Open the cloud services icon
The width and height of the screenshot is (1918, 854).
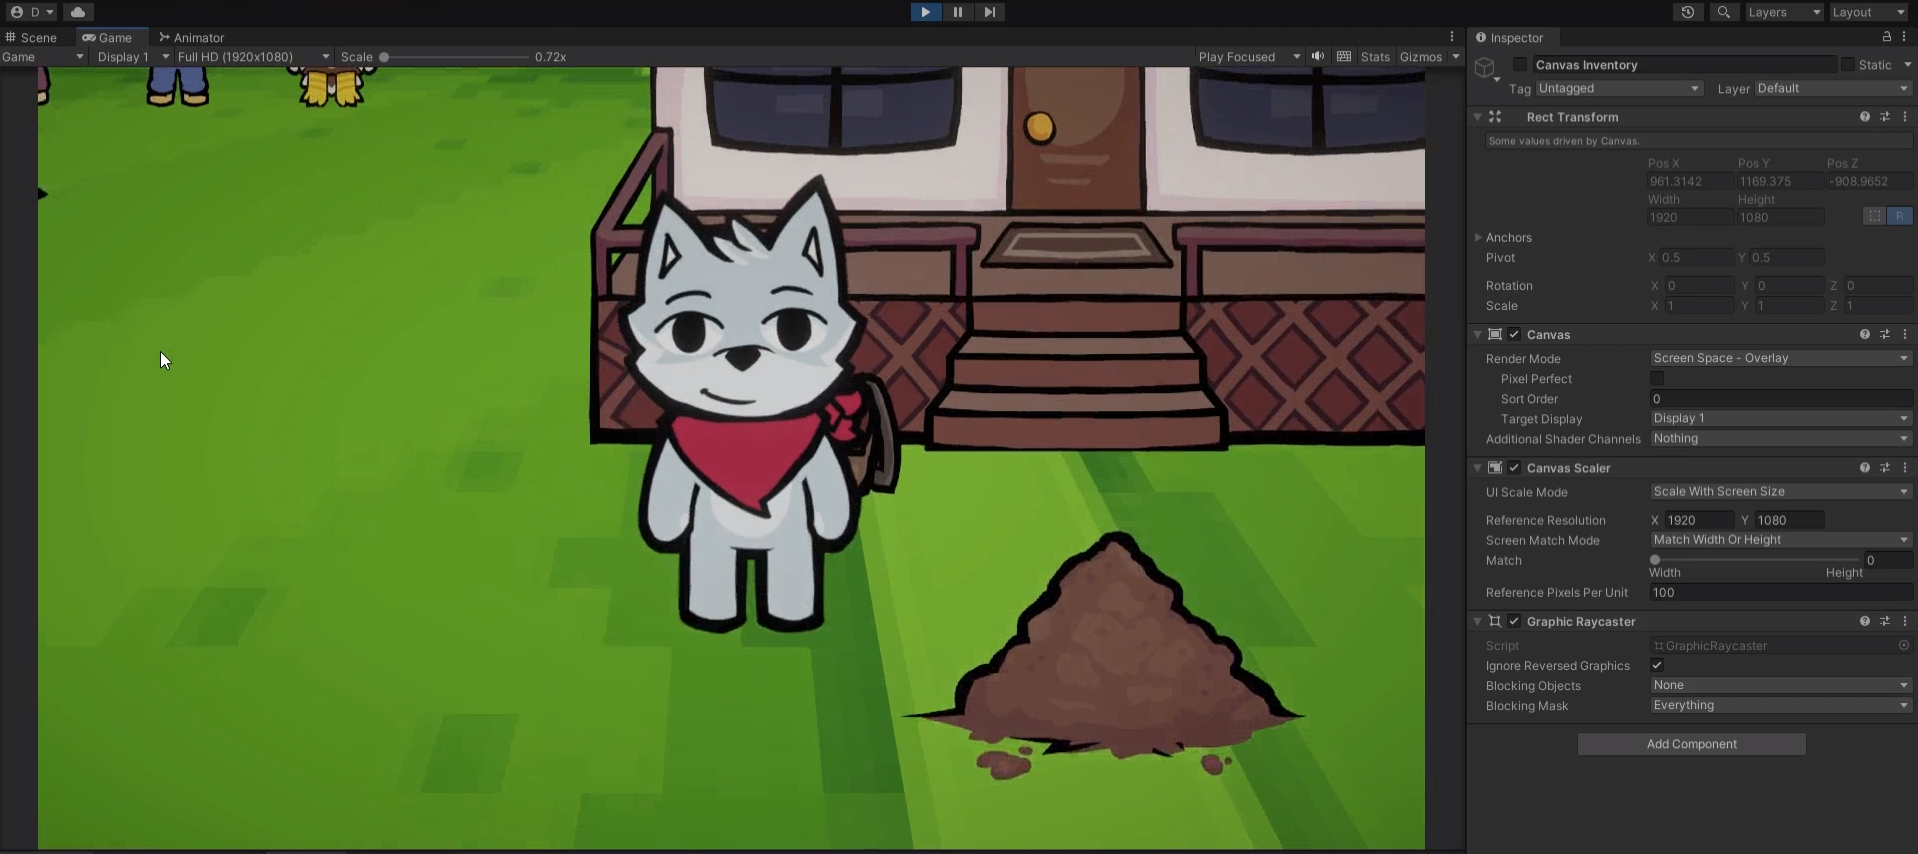coord(78,12)
